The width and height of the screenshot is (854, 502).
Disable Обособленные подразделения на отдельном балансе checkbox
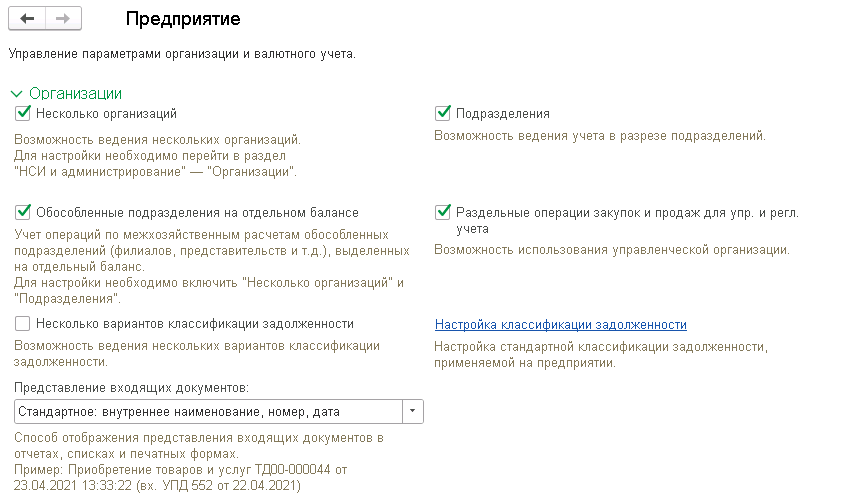pos(23,212)
